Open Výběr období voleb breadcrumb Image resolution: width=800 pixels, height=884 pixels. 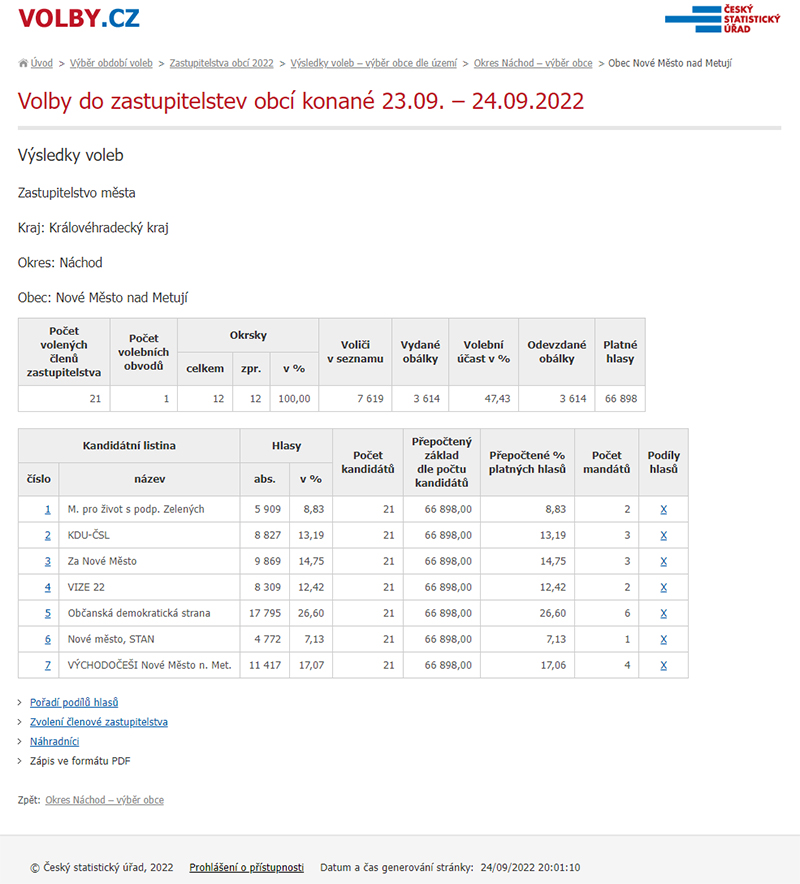[111, 63]
